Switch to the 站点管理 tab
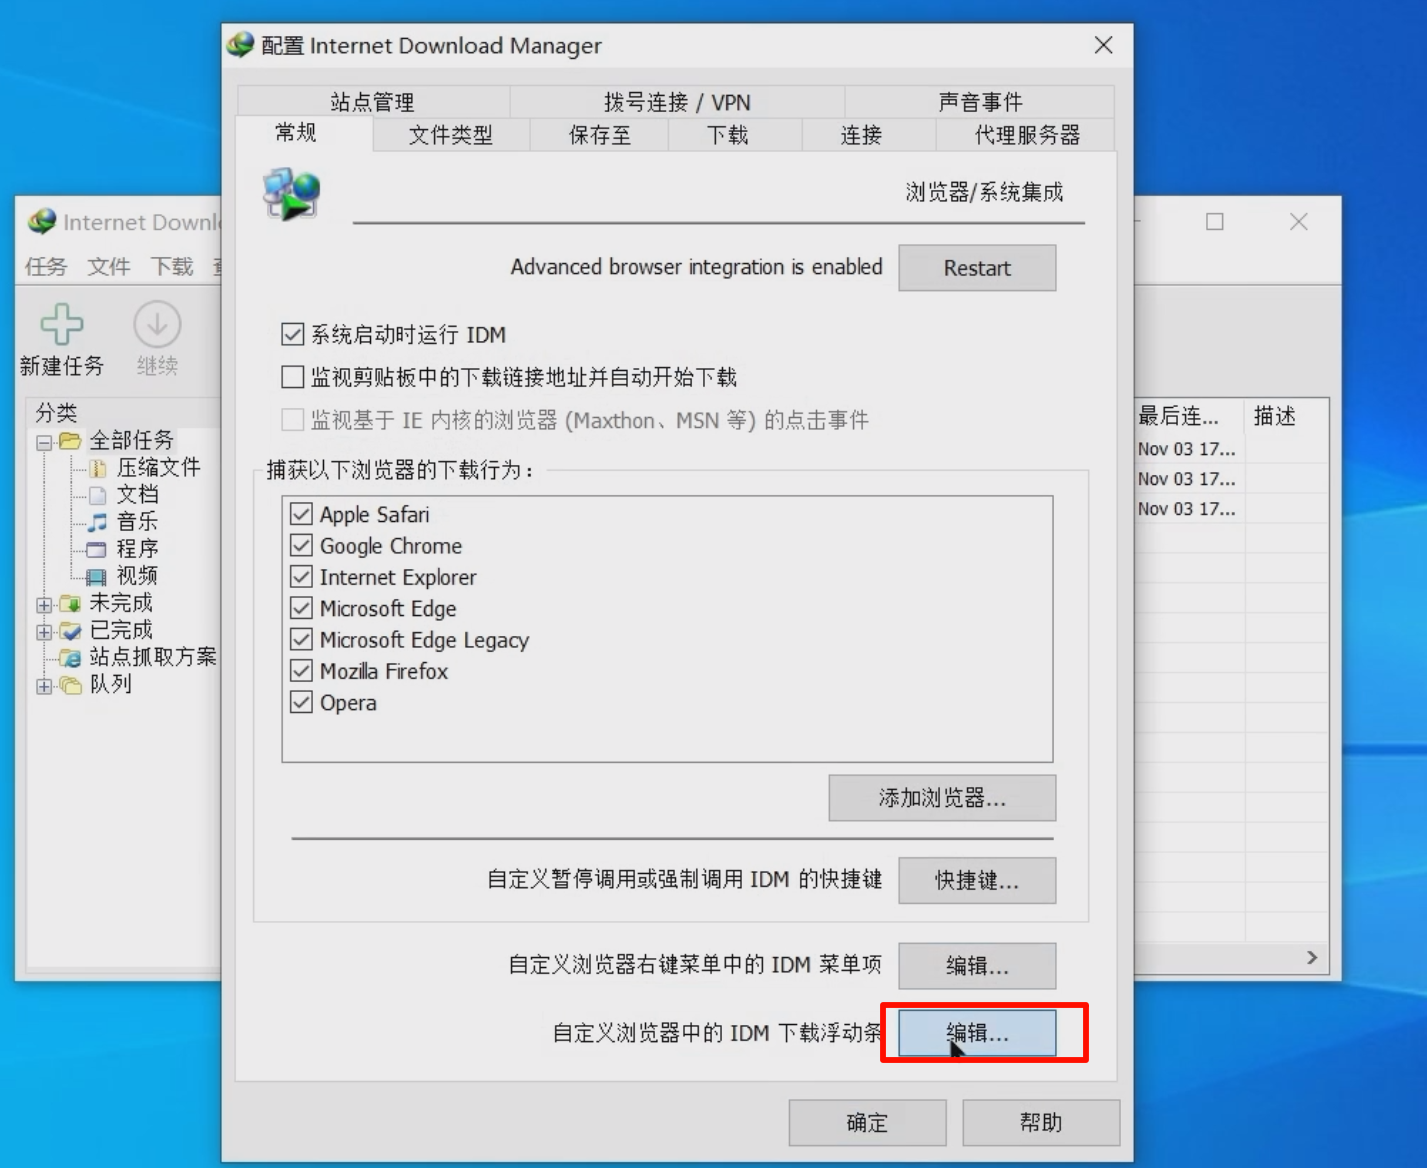1427x1168 pixels. point(373,102)
